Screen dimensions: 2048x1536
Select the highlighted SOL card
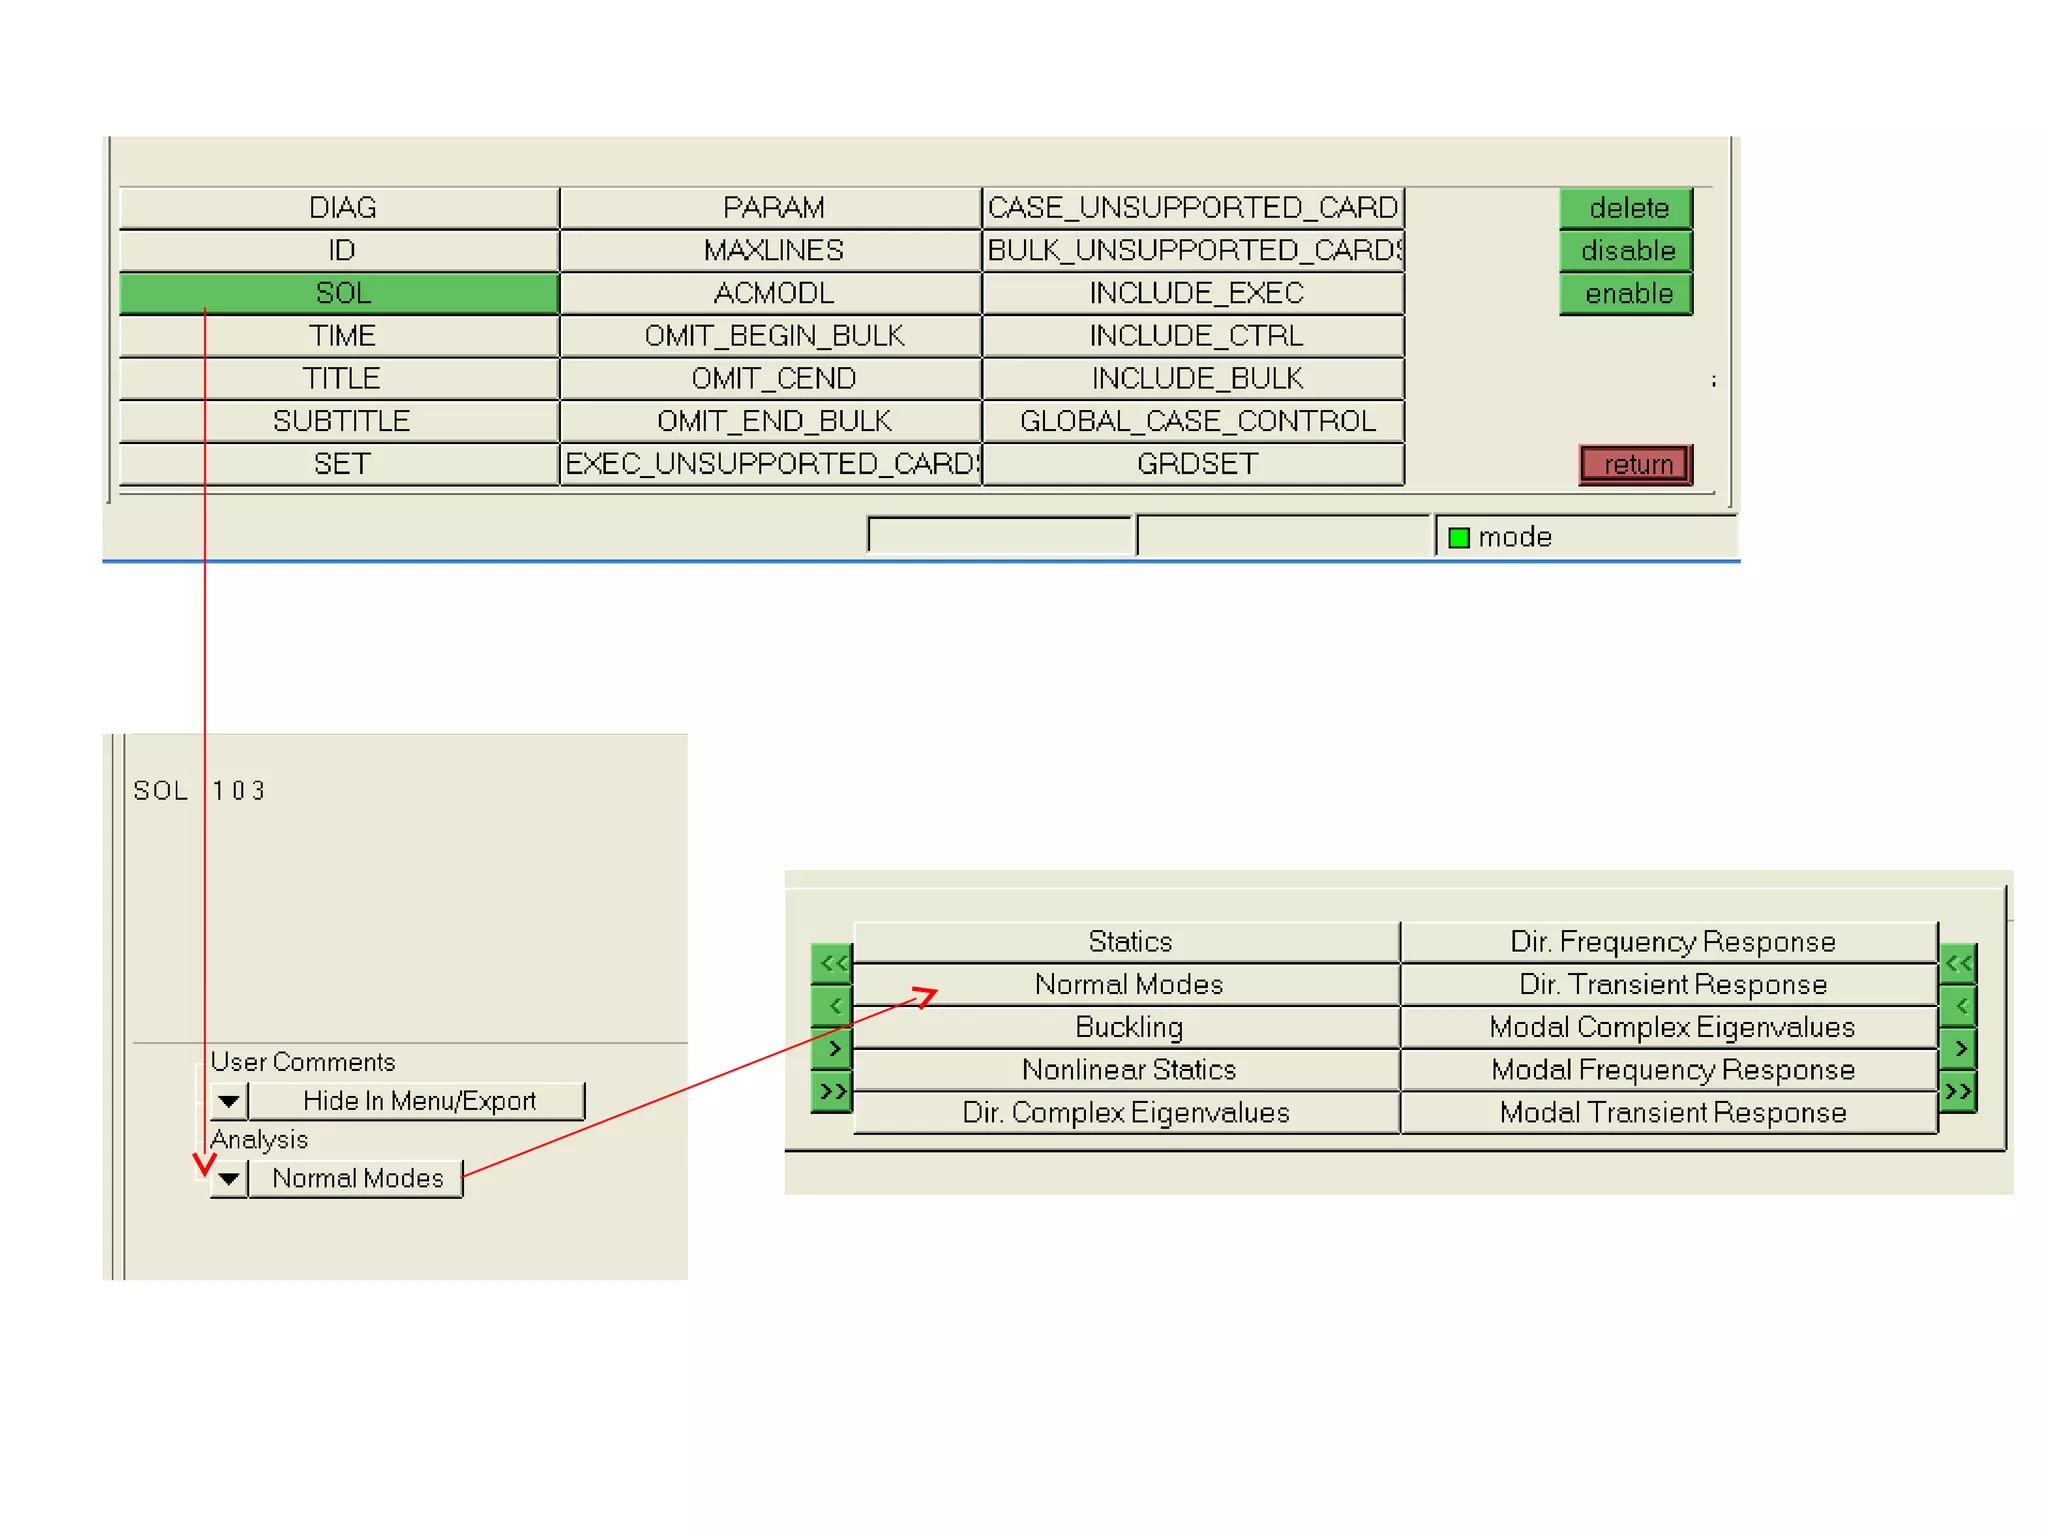point(339,293)
